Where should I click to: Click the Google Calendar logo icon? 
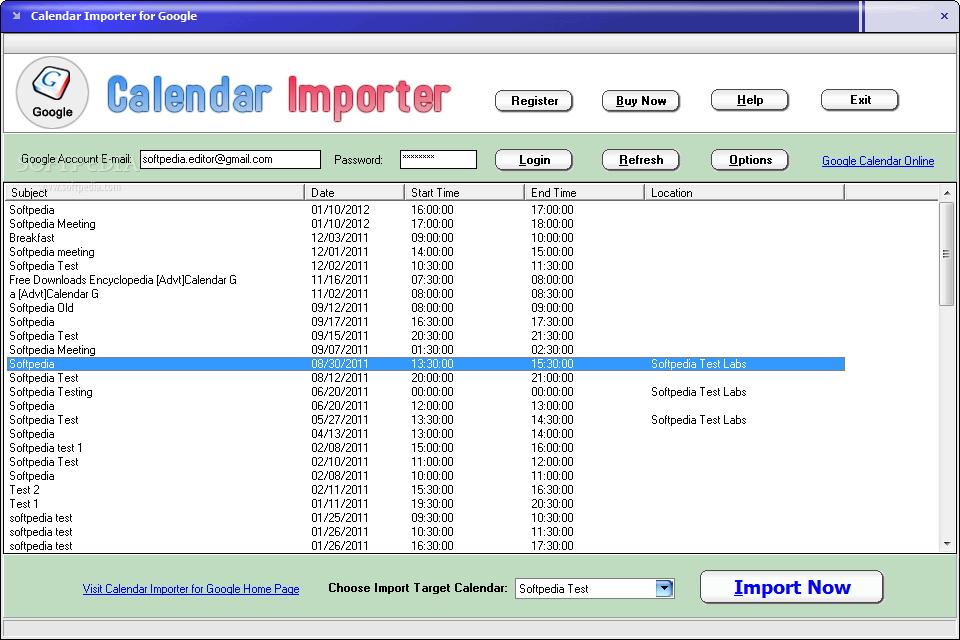52,92
